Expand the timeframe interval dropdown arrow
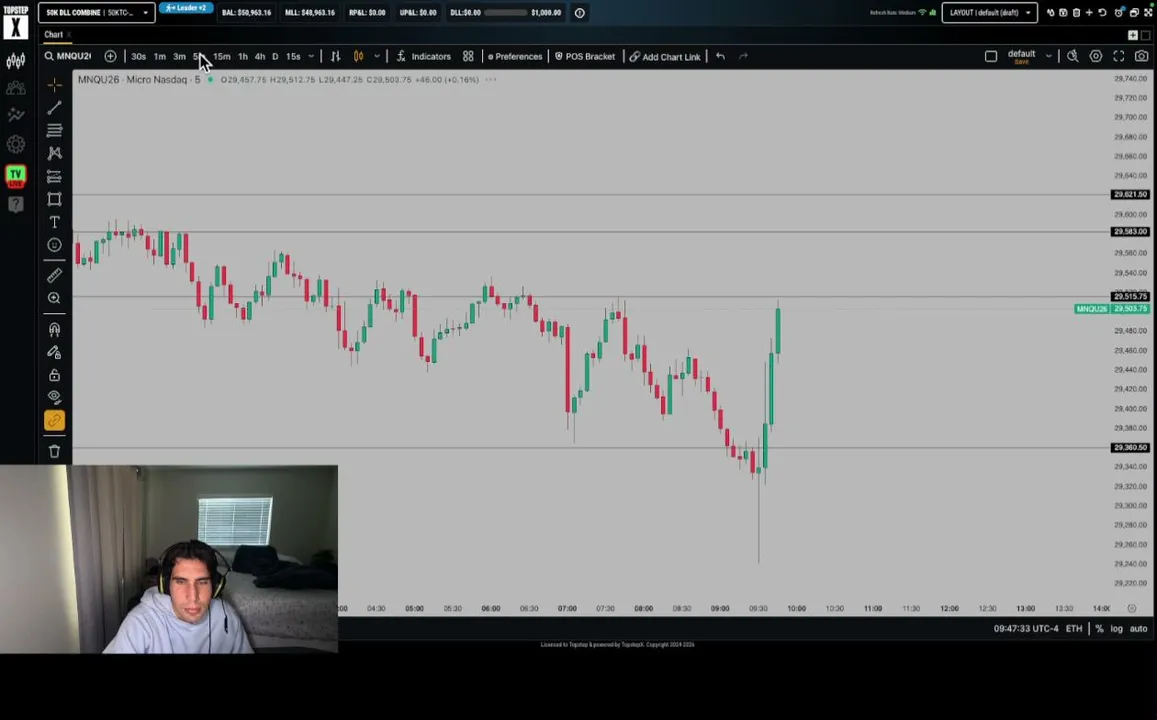 click(311, 57)
